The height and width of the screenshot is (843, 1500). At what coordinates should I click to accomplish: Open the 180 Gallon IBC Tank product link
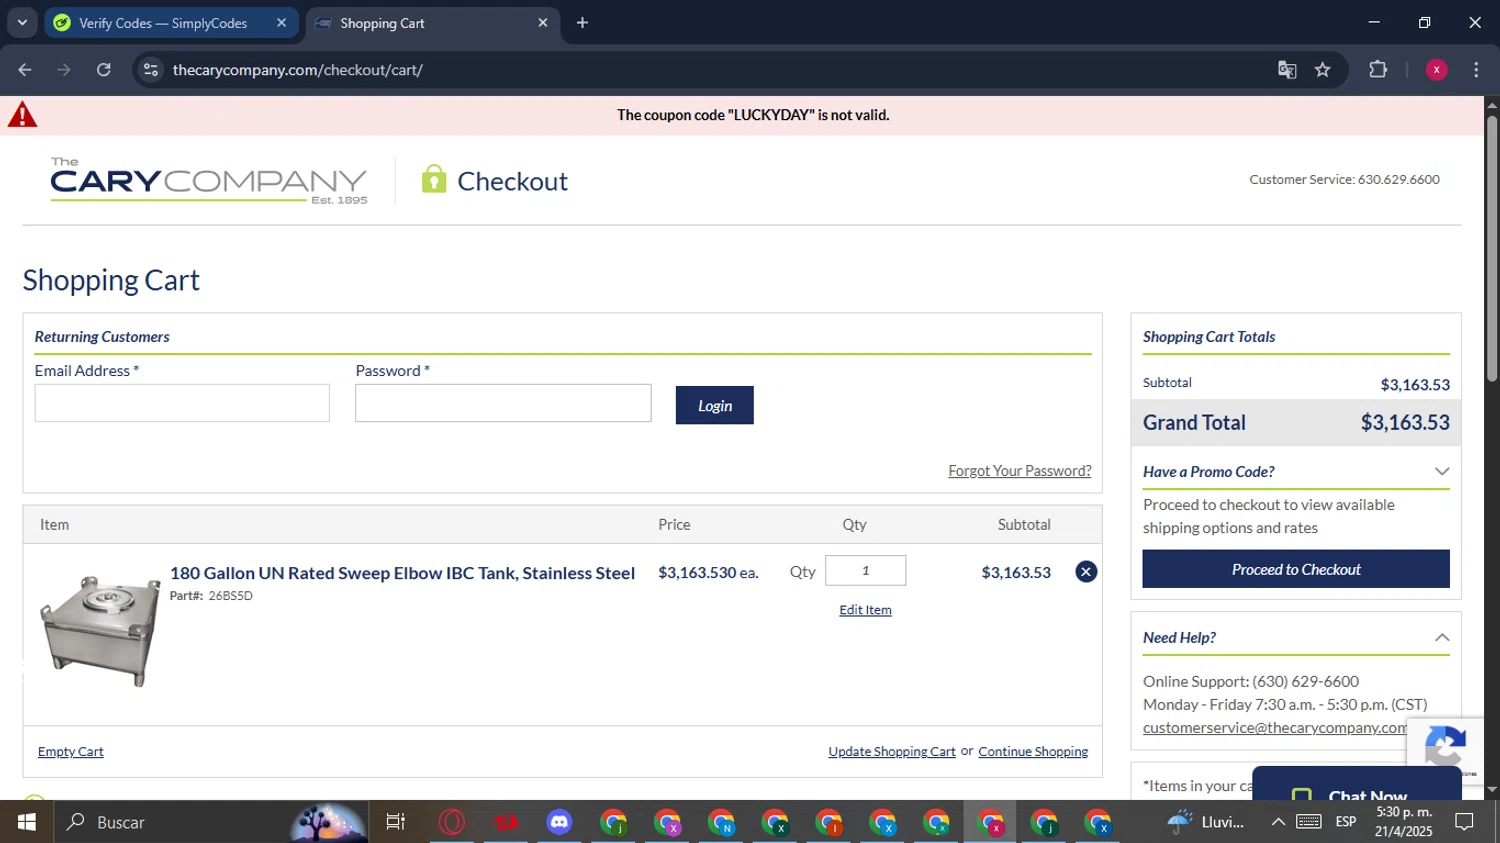402,573
